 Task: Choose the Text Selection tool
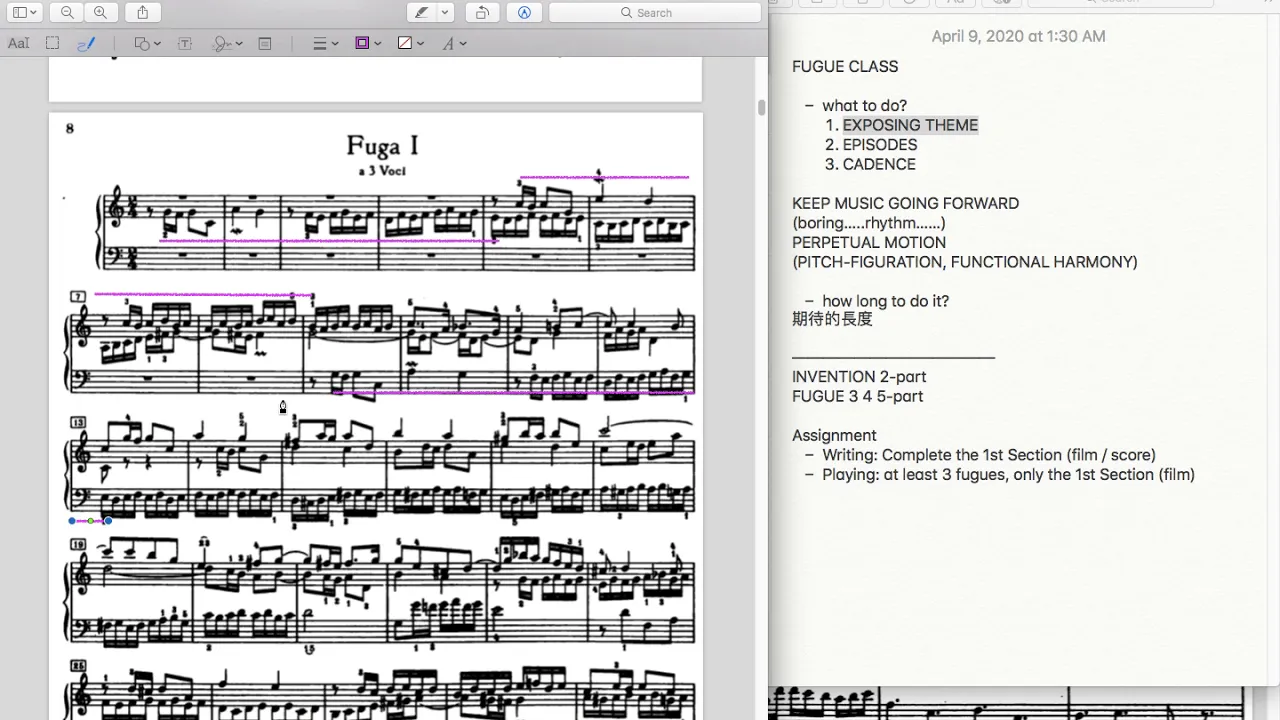coord(19,43)
